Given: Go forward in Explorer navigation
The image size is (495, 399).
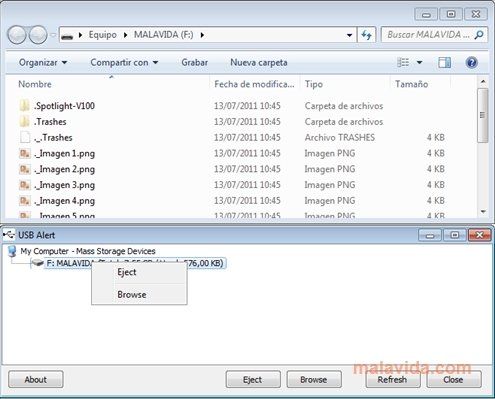Looking at the screenshot, I should pyautogui.click(x=38, y=35).
